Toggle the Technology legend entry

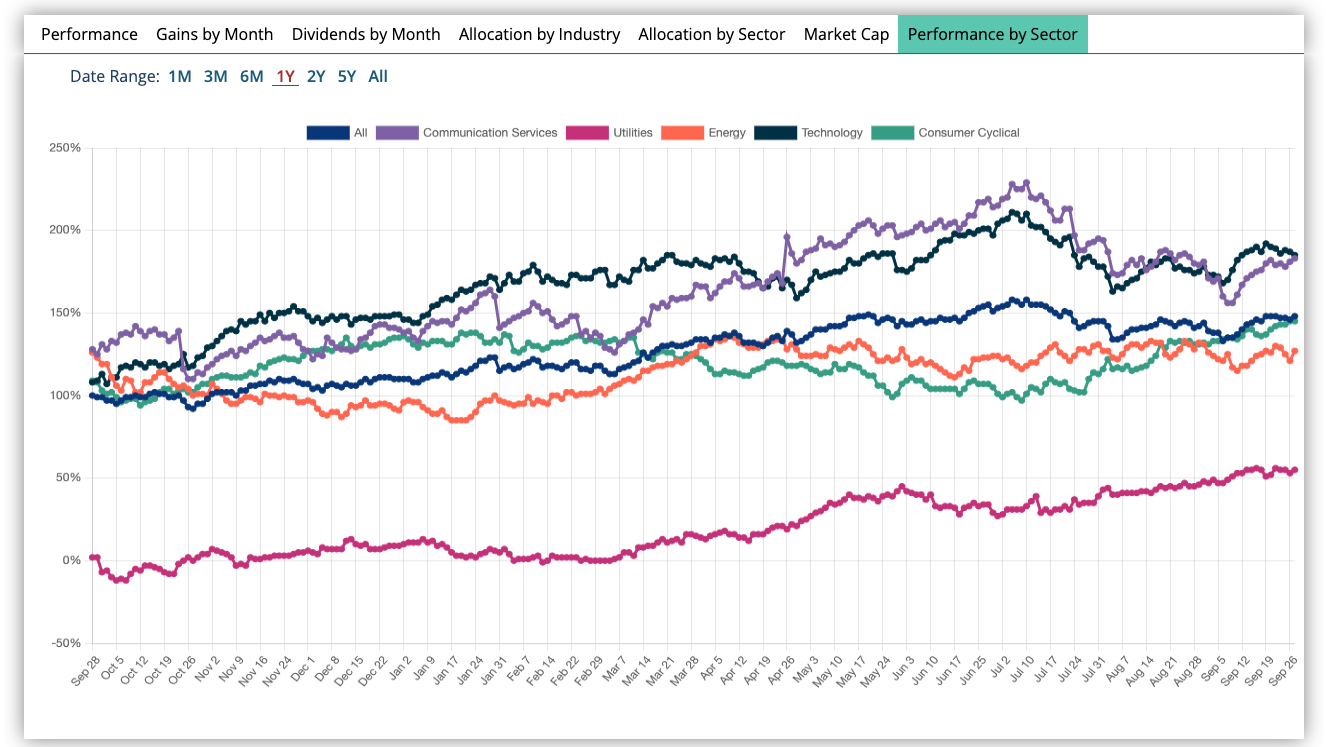[775, 132]
